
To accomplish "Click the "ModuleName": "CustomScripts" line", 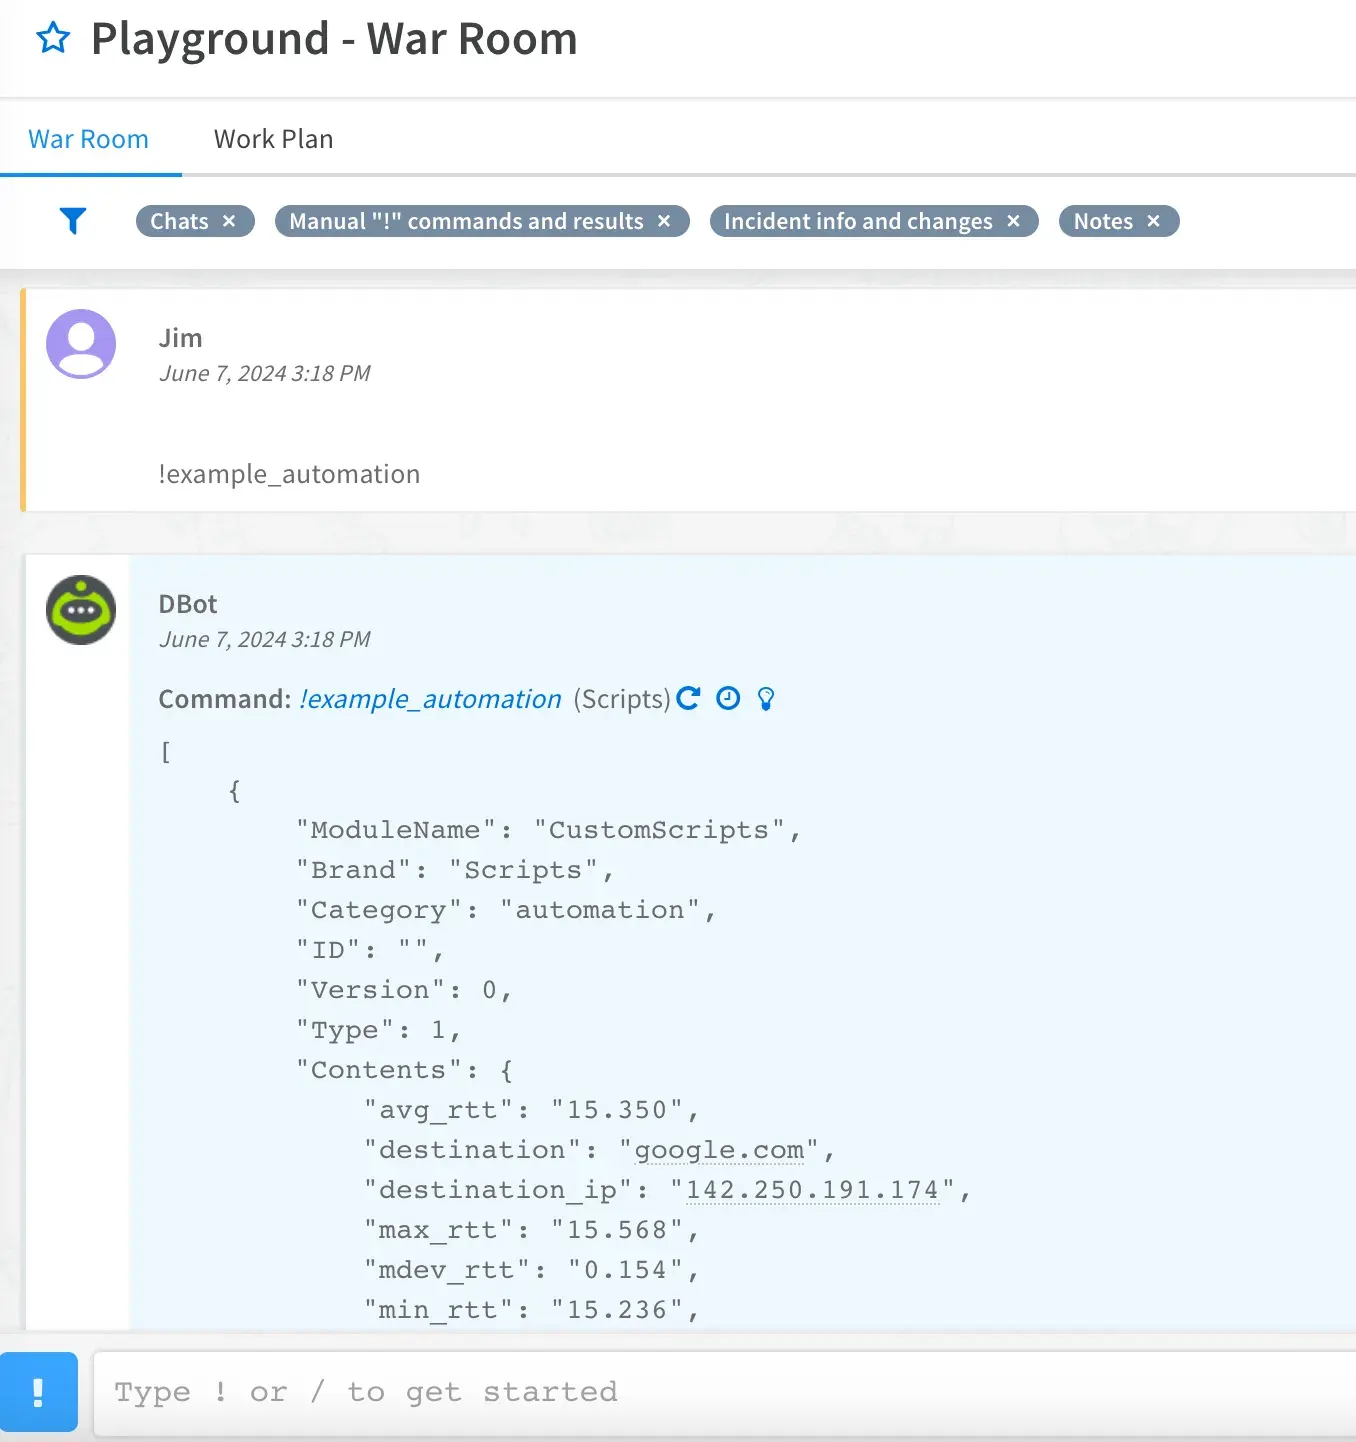I will coord(548,830).
